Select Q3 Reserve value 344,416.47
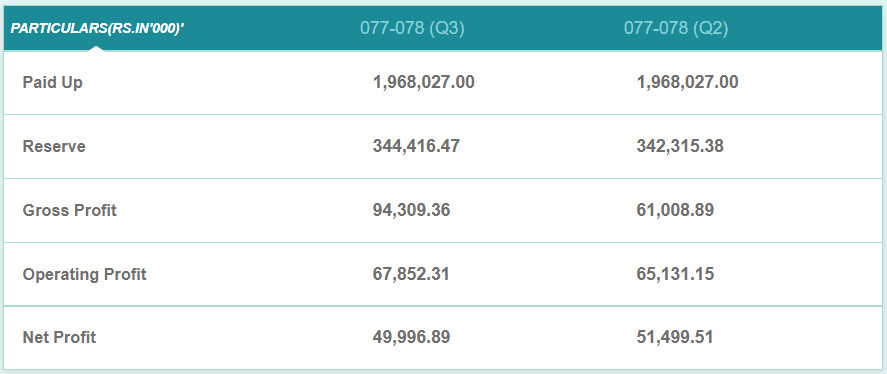Image resolution: width=887 pixels, height=374 pixels. [416, 147]
